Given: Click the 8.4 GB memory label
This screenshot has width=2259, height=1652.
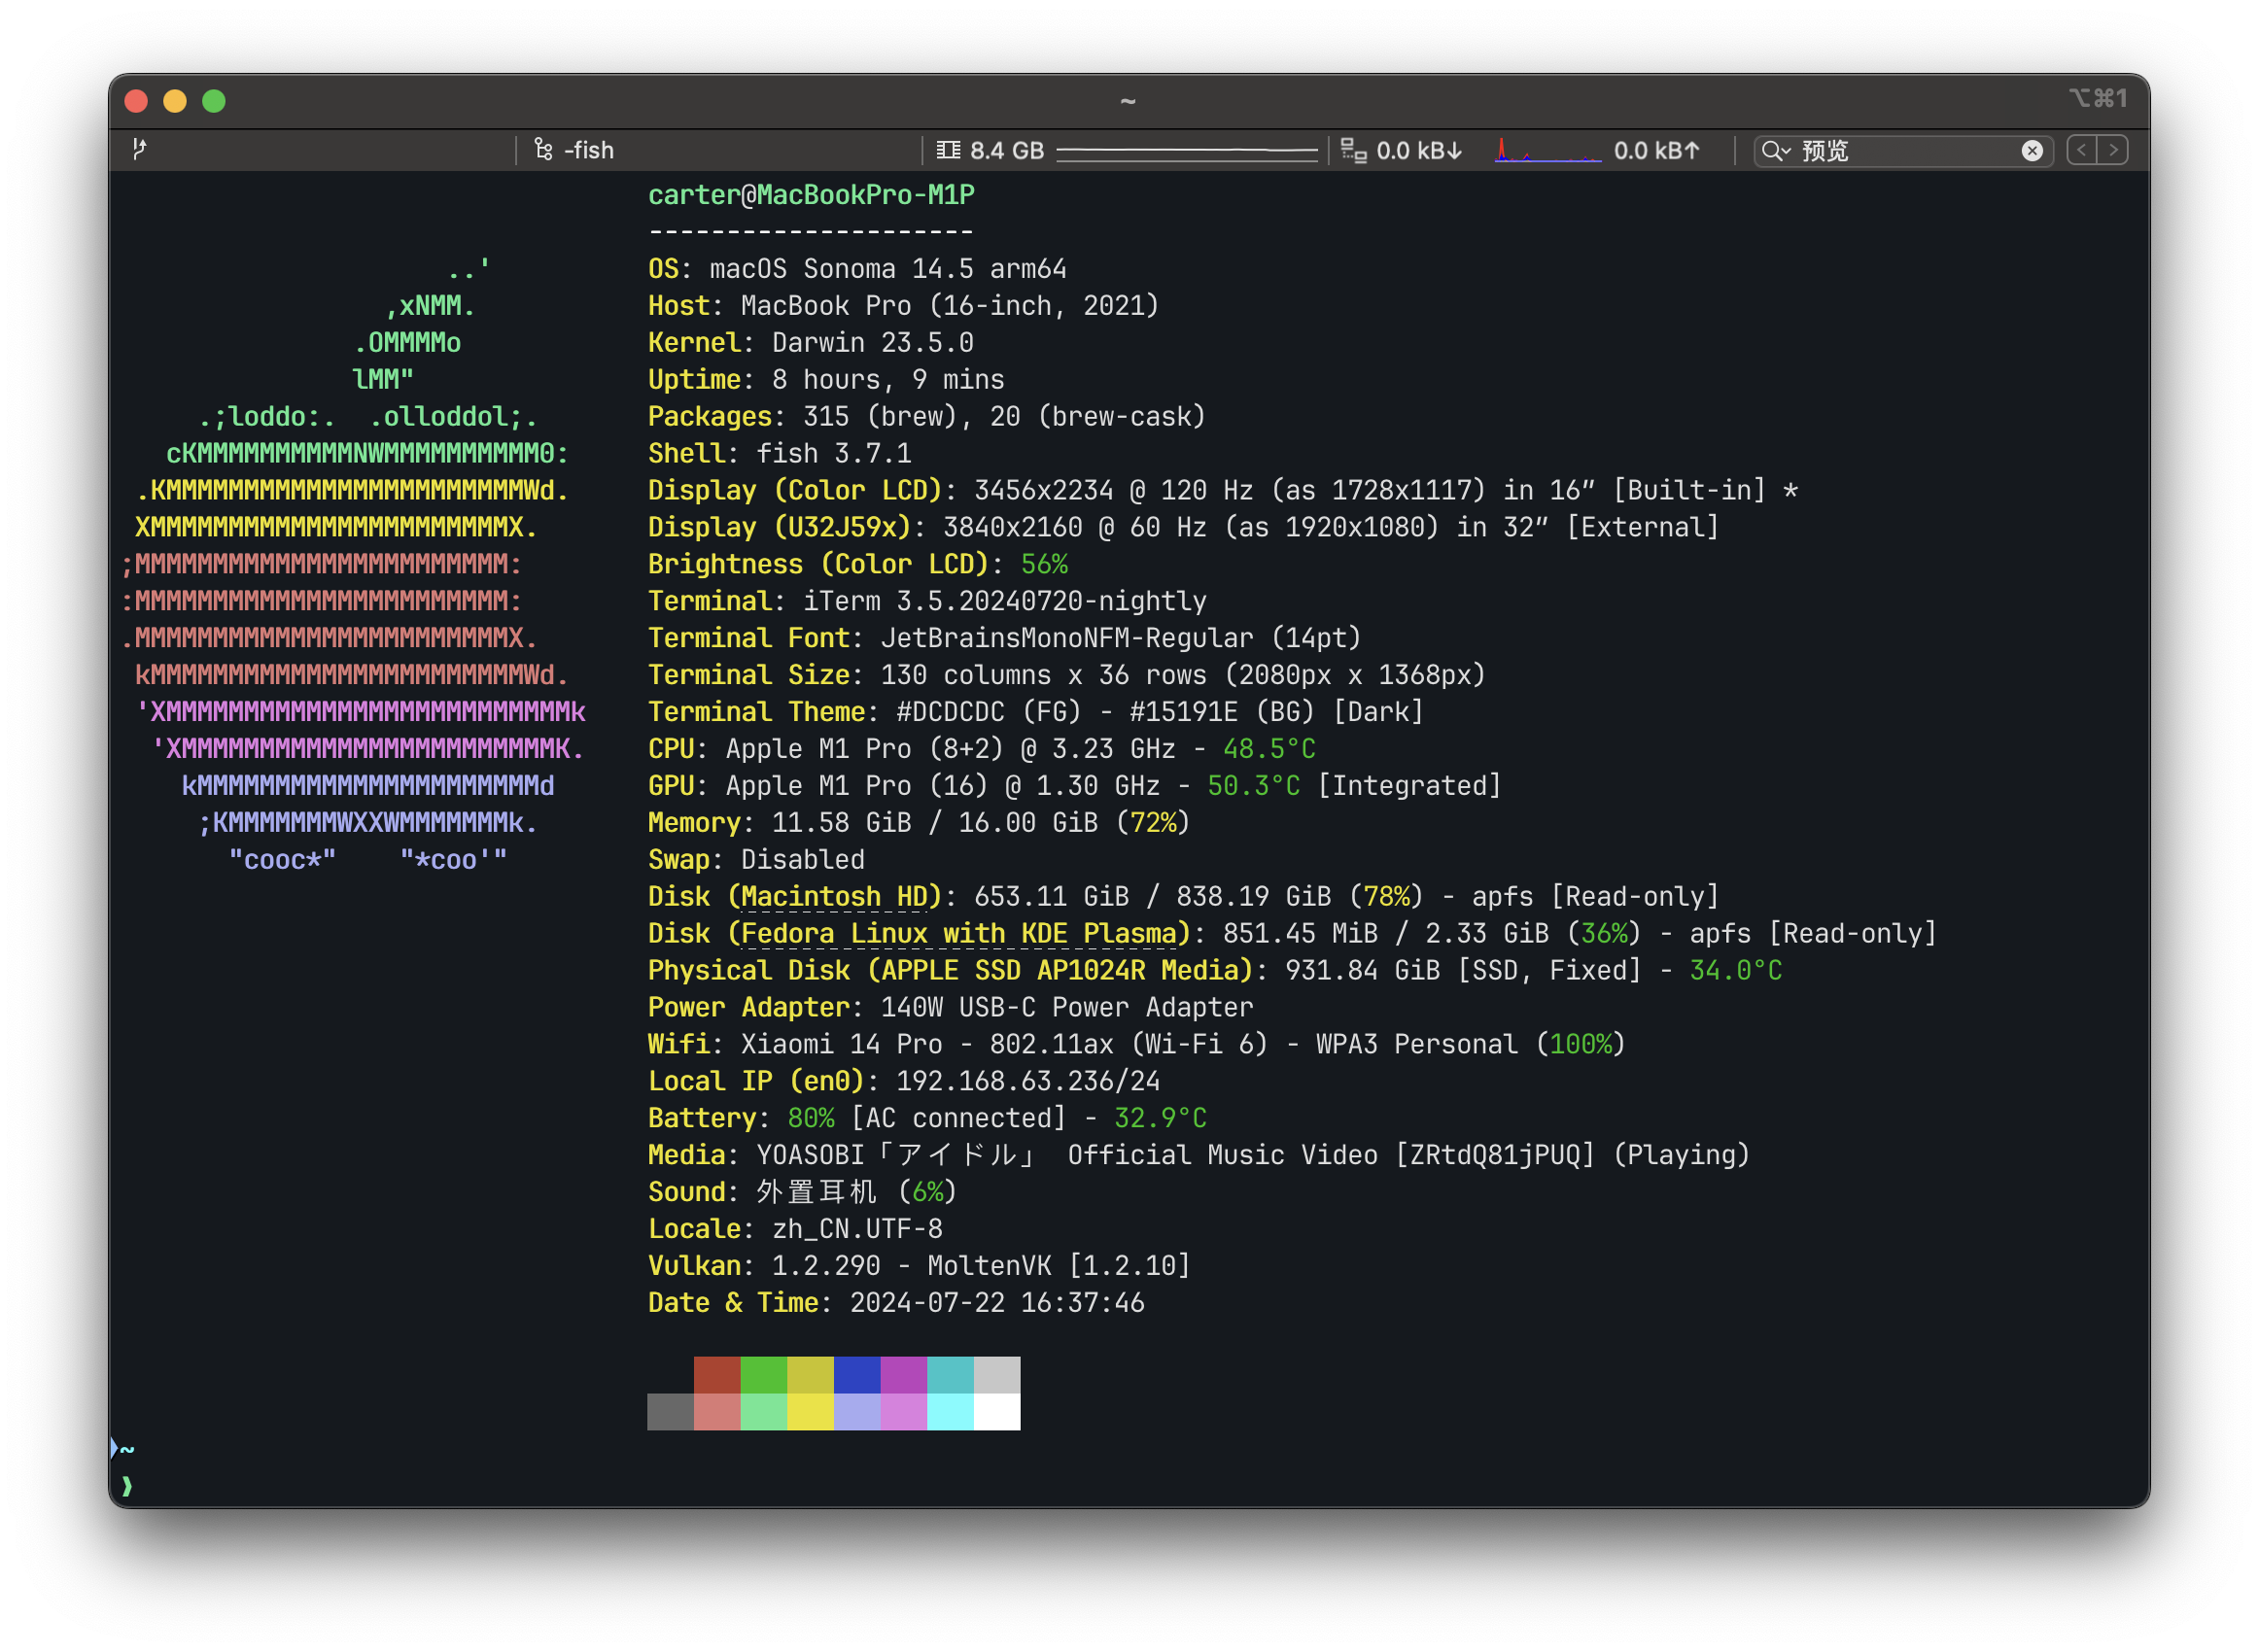Looking at the screenshot, I should (x=1006, y=150).
